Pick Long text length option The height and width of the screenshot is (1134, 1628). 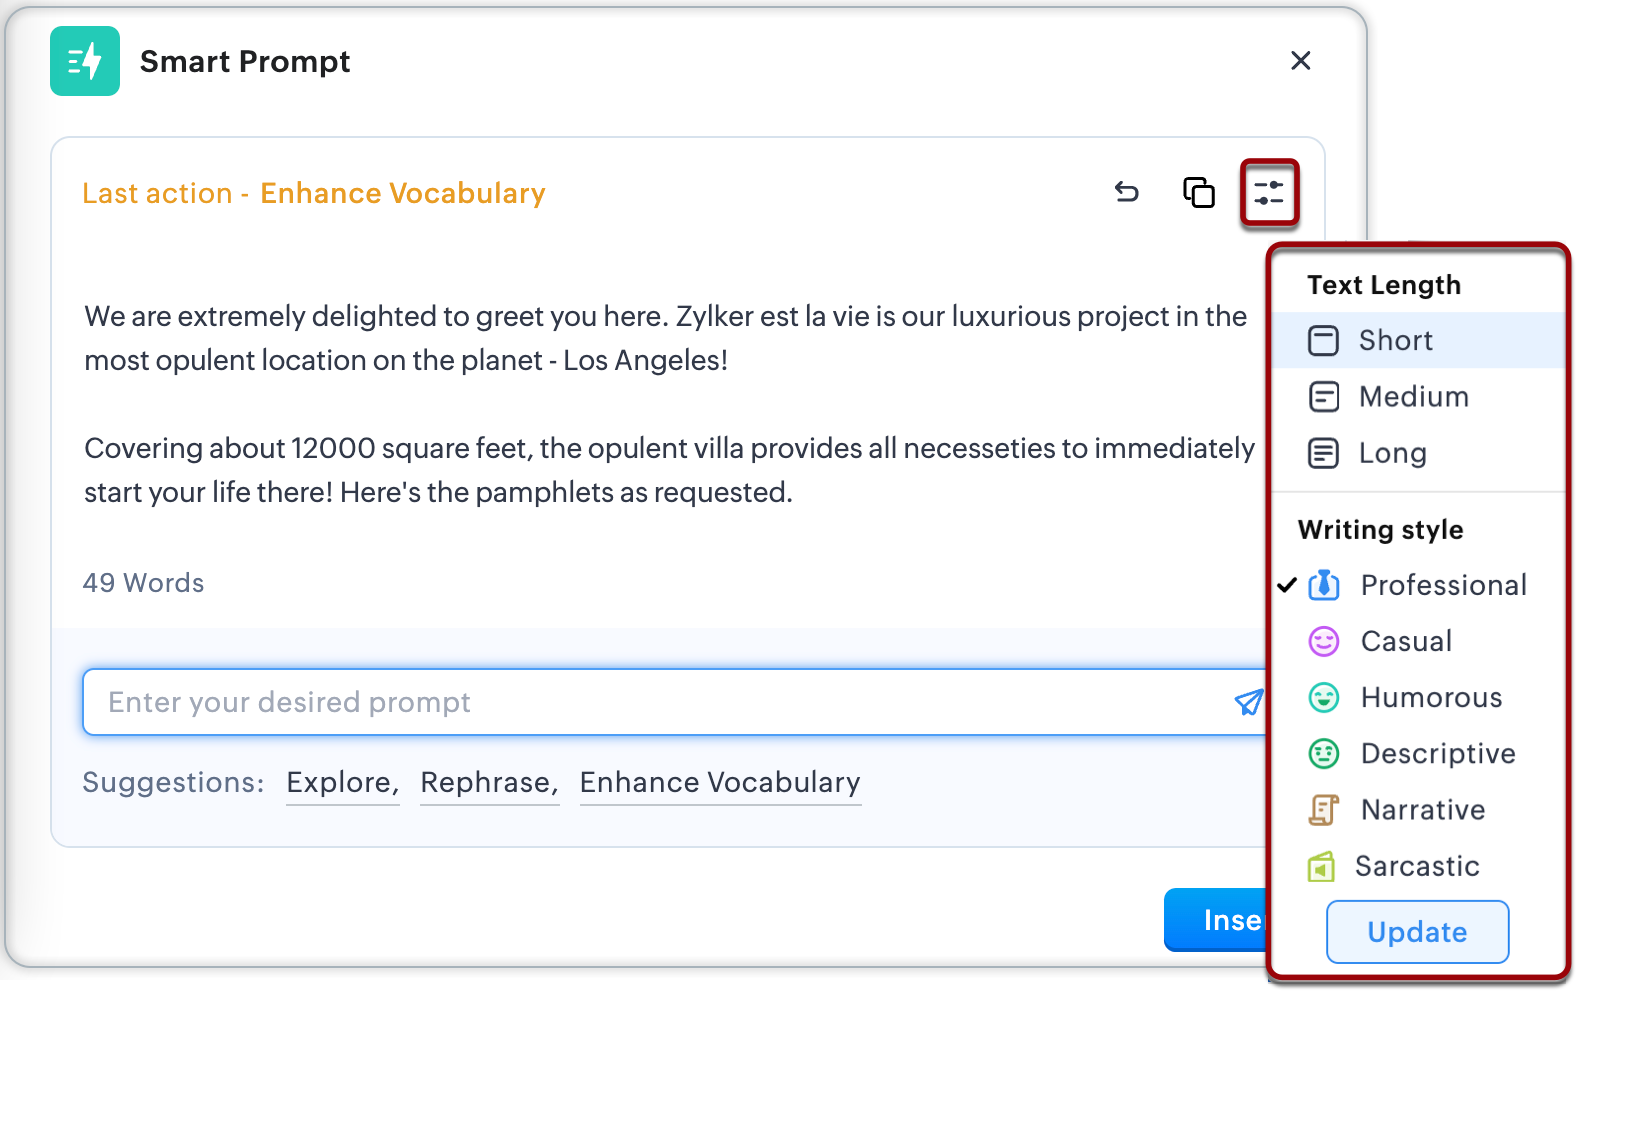(x=1418, y=453)
